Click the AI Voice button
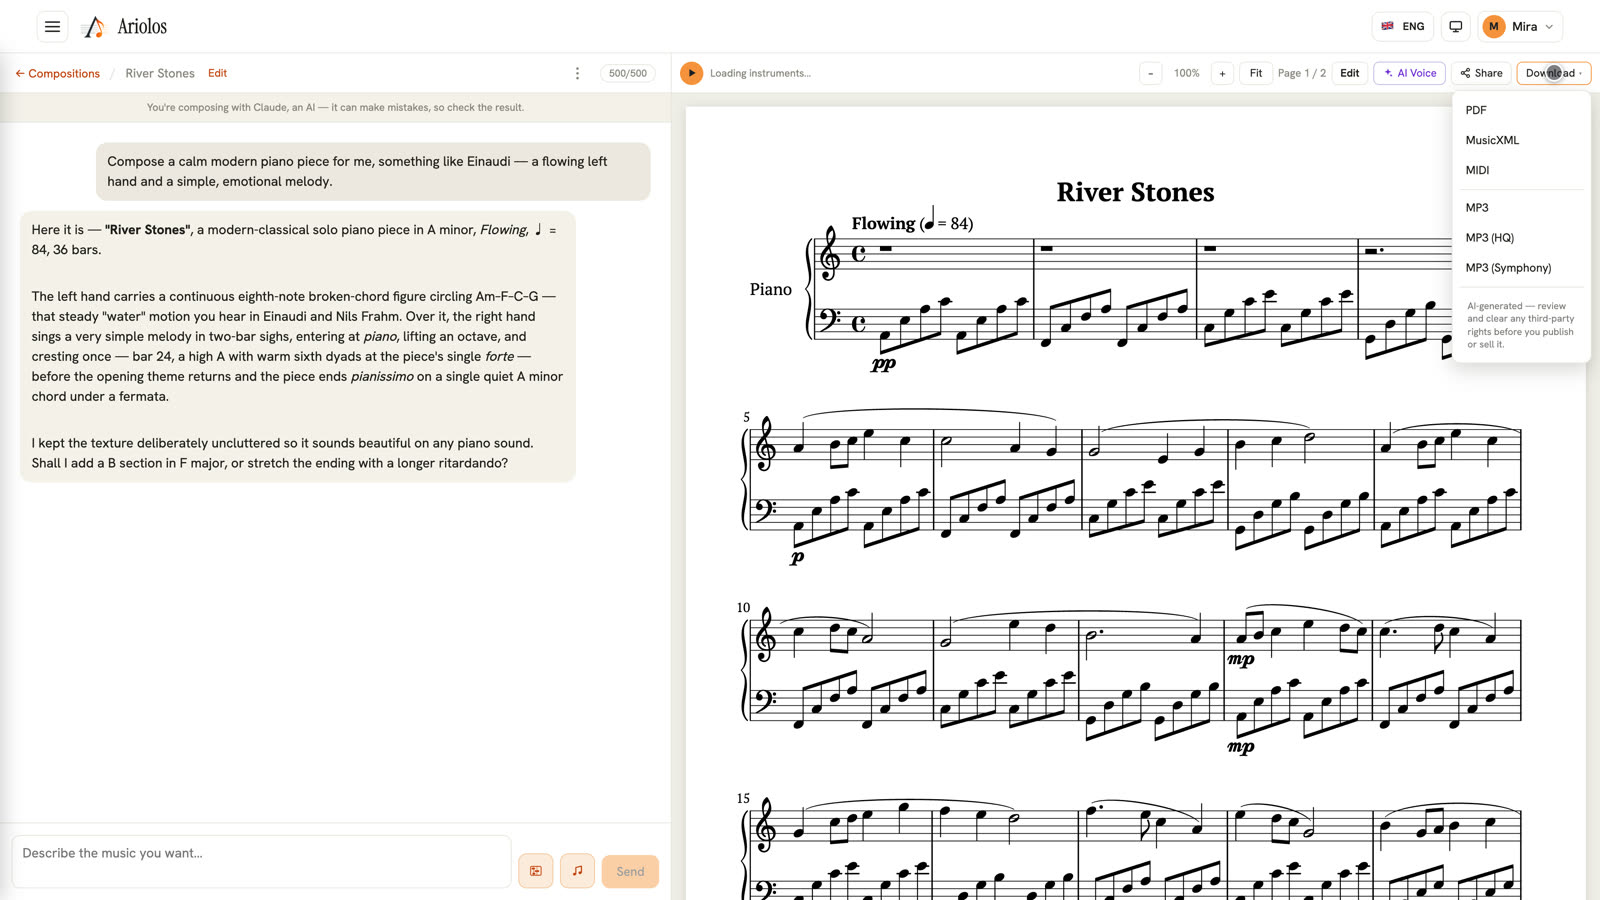 [1410, 73]
